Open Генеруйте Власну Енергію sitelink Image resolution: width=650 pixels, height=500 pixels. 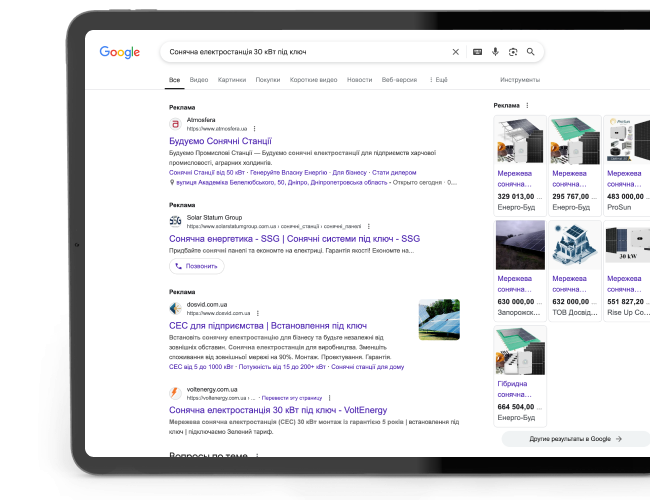pyautogui.click(x=289, y=172)
